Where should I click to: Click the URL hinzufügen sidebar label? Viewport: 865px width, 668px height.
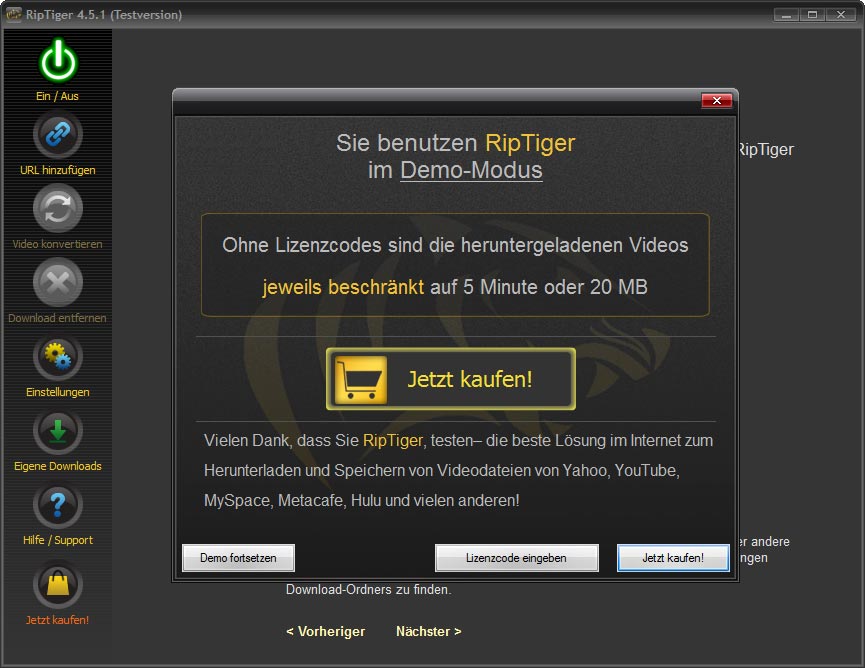coord(57,170)
